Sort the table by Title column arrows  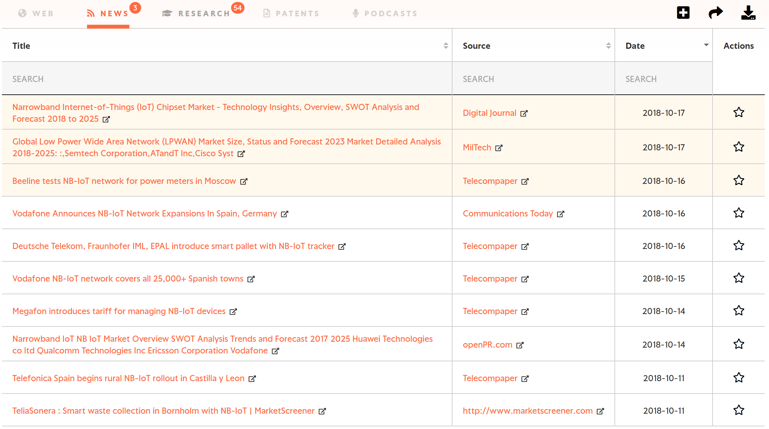click(x=446, y=46)
